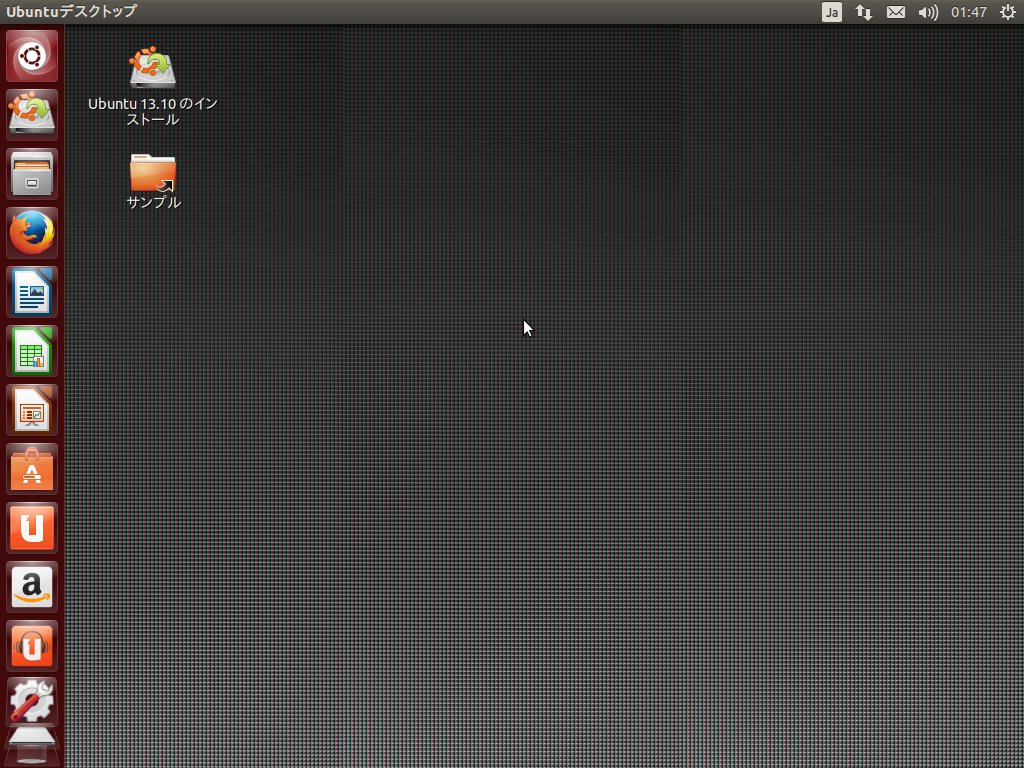Open Ubuntu One from launcher
1024x768 pixels.
32,528
